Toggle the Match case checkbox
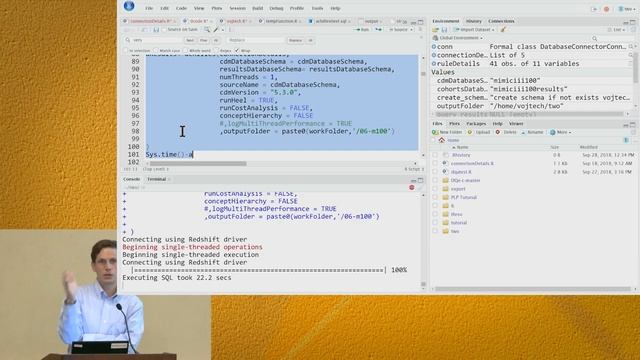640x360 pixels. pyautogui.click(x=156, y=51)
